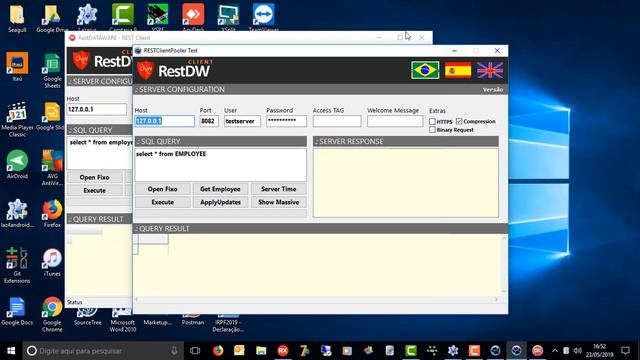Screen dimensions: 640x360
Task: Open the Lazarus desktop shortcut
Action: 87,18
